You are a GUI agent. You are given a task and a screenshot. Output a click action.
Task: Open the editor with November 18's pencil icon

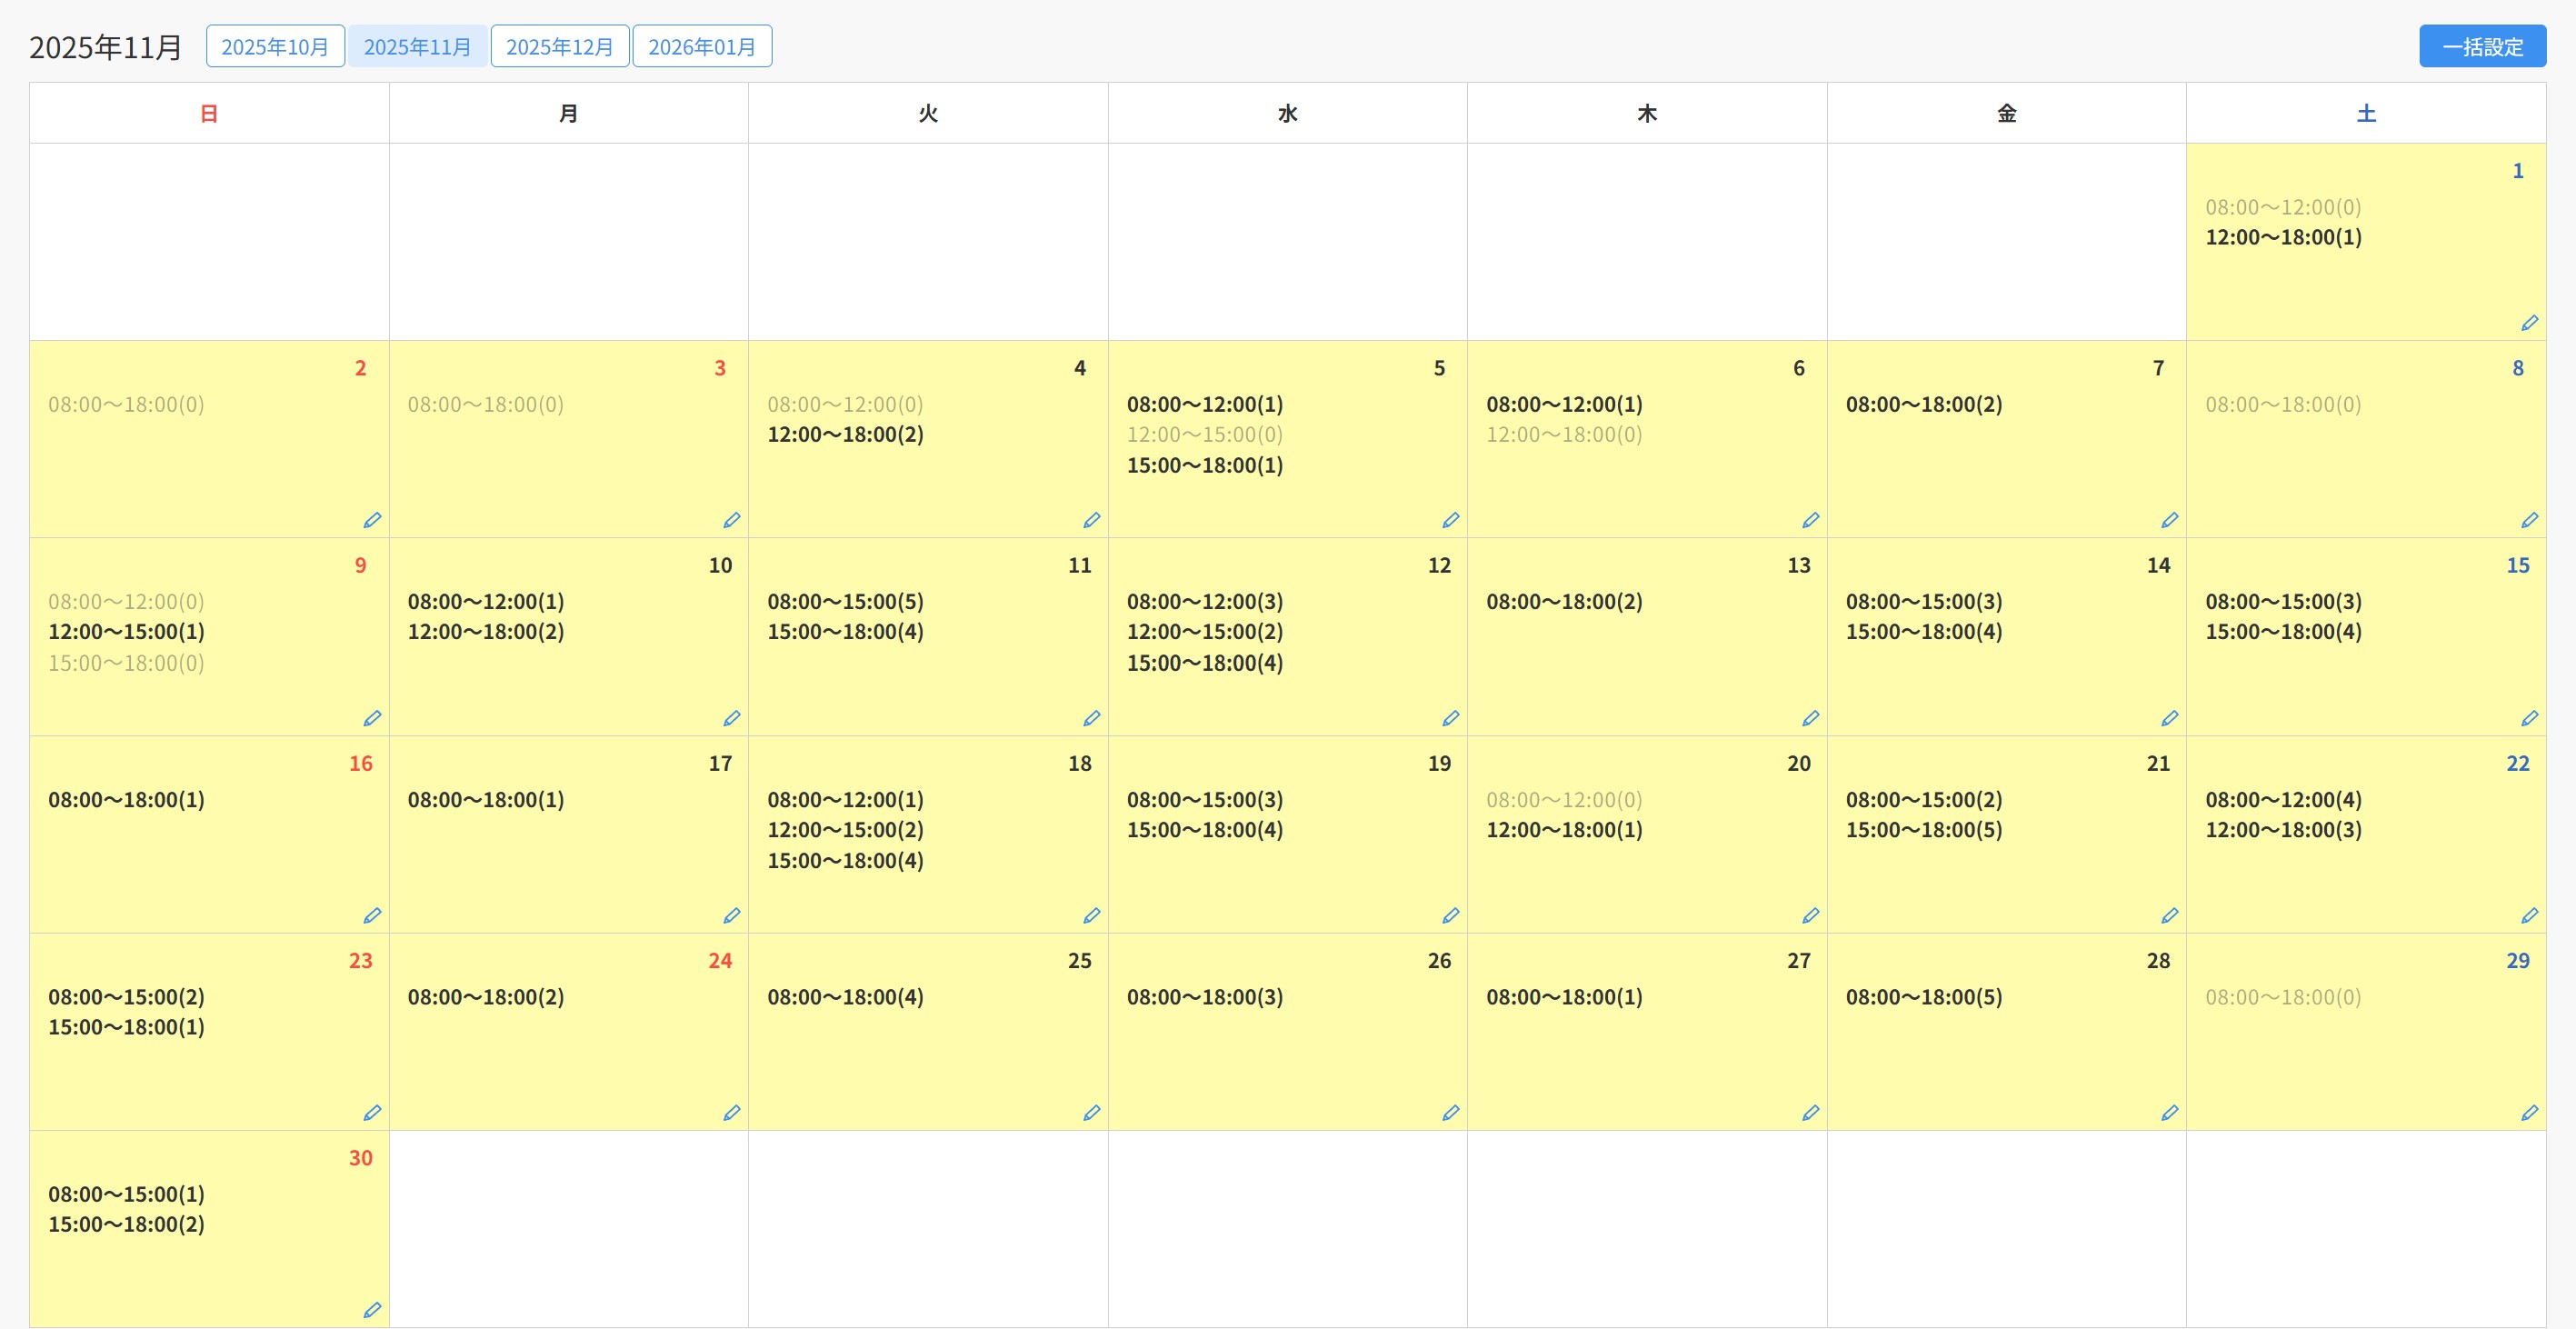[1091, 915]
